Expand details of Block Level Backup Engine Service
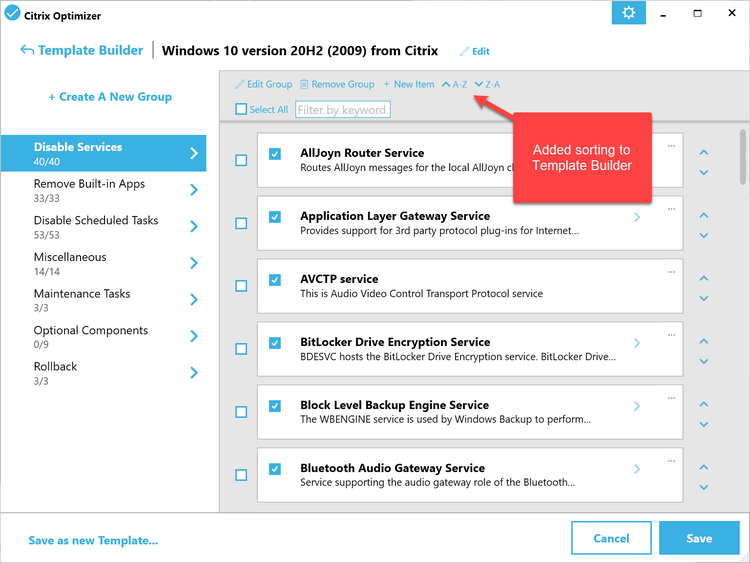 pos(637,406)
